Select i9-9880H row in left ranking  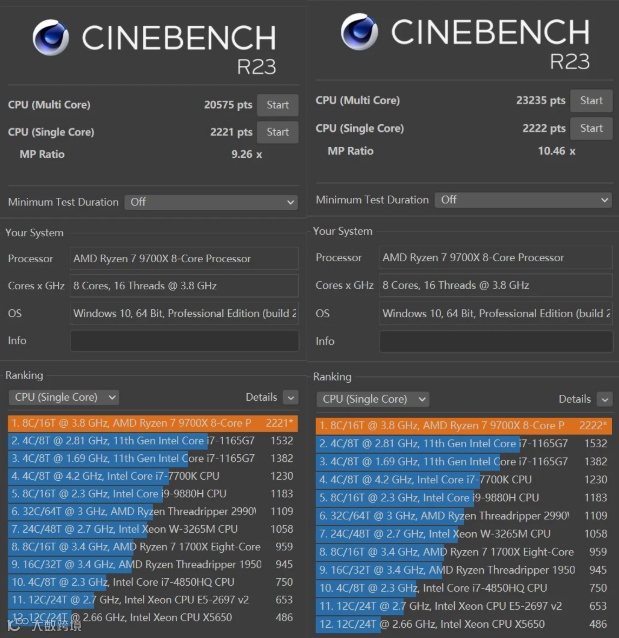pyautogui.click(x=153, y=494)
